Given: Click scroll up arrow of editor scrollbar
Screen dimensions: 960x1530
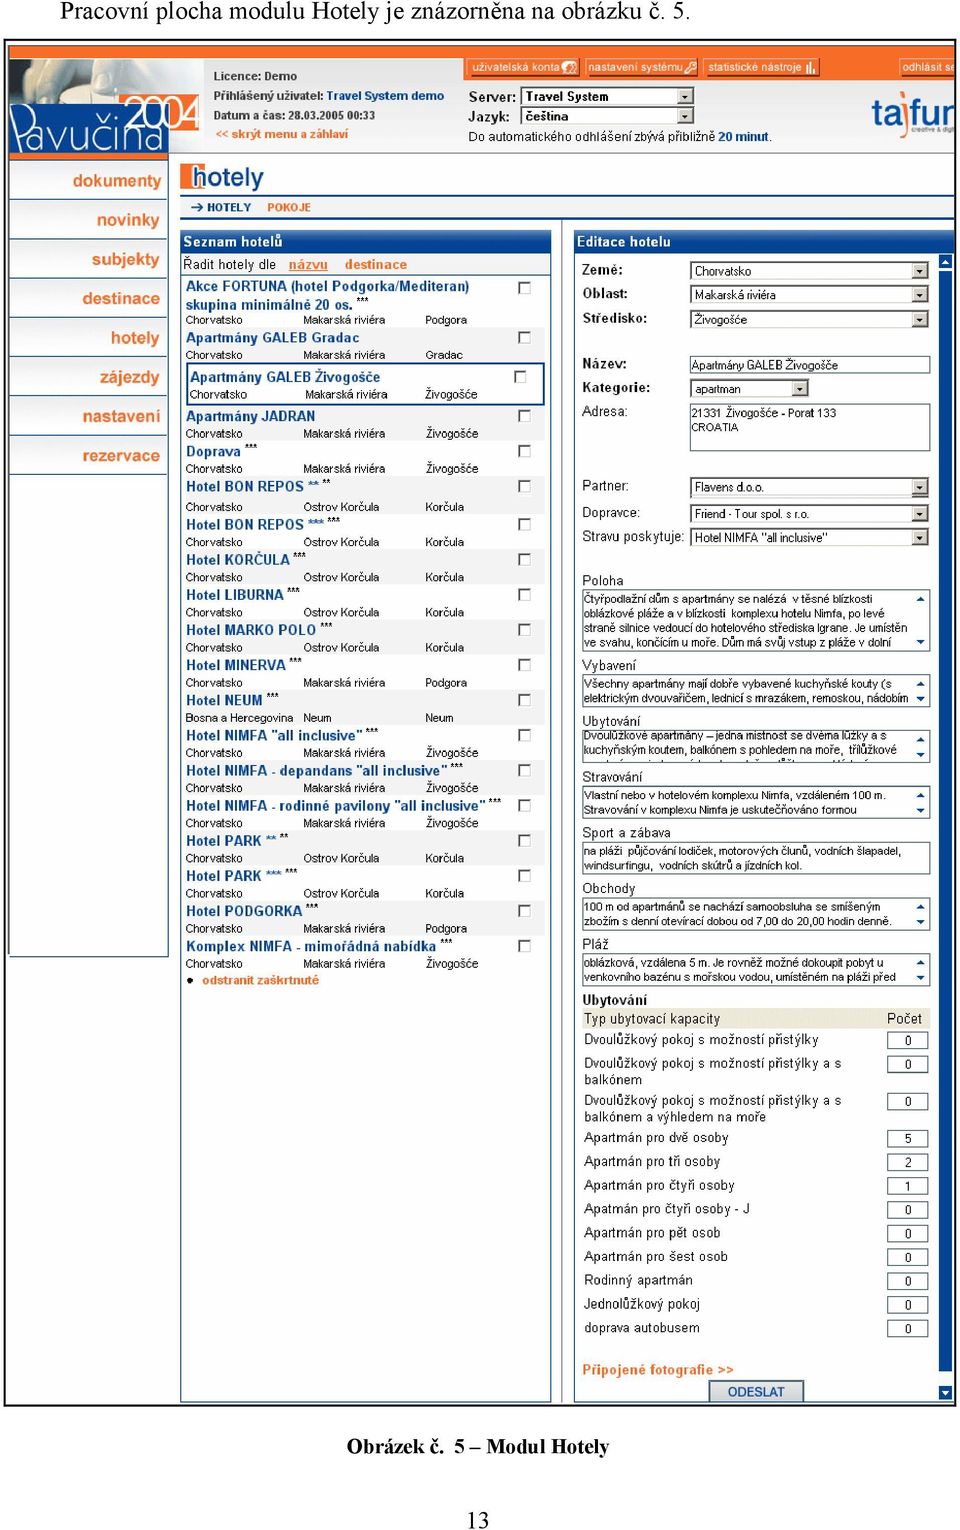Looking at the screenshot, I should point(945,262).
